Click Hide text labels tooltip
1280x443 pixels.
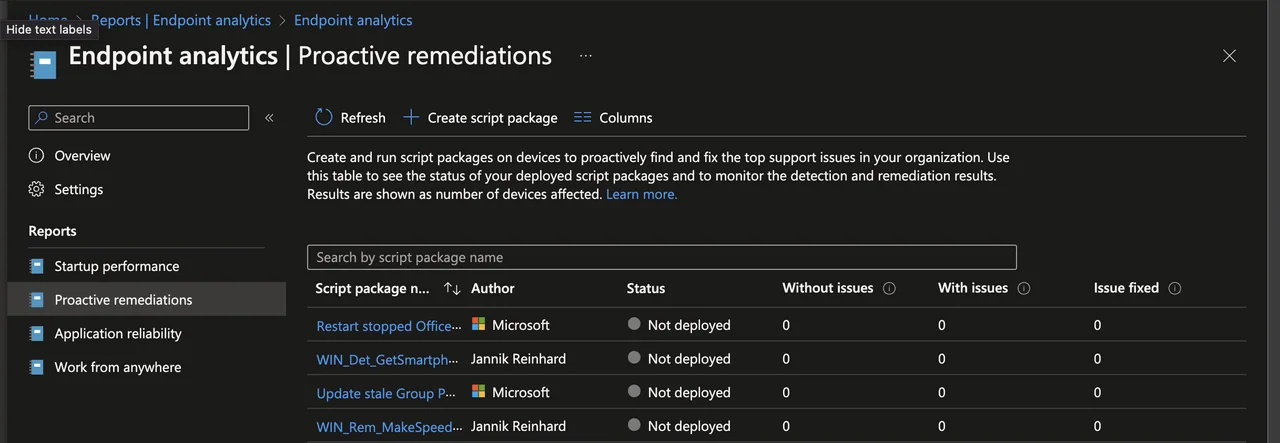click(x=49, y=29)
